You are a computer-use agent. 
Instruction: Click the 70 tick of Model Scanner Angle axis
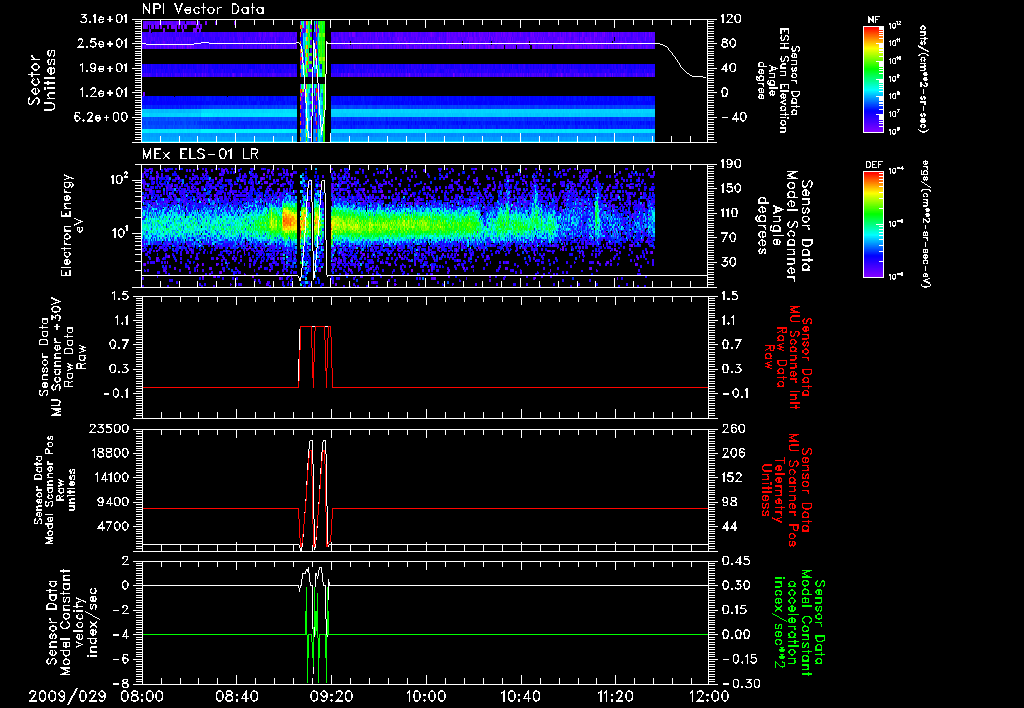[x=727, y=238]
